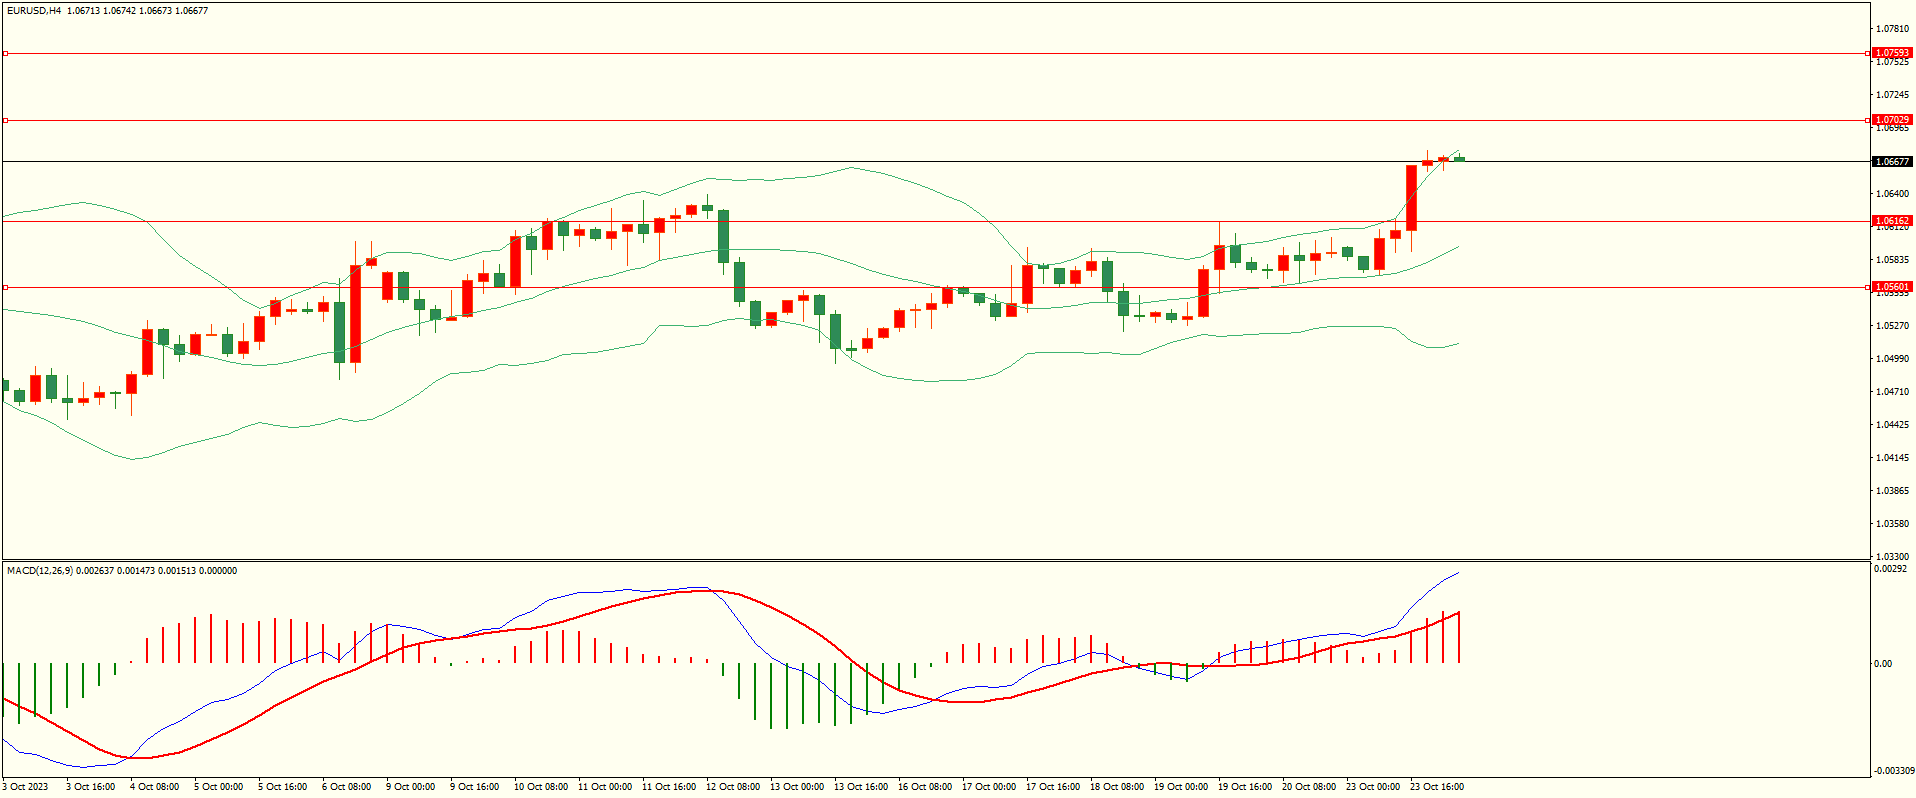Image resolution: width=1916 pixels, height=798 pixels.
Task: Select the 1.06162 price level tag
Action: 1892,221
